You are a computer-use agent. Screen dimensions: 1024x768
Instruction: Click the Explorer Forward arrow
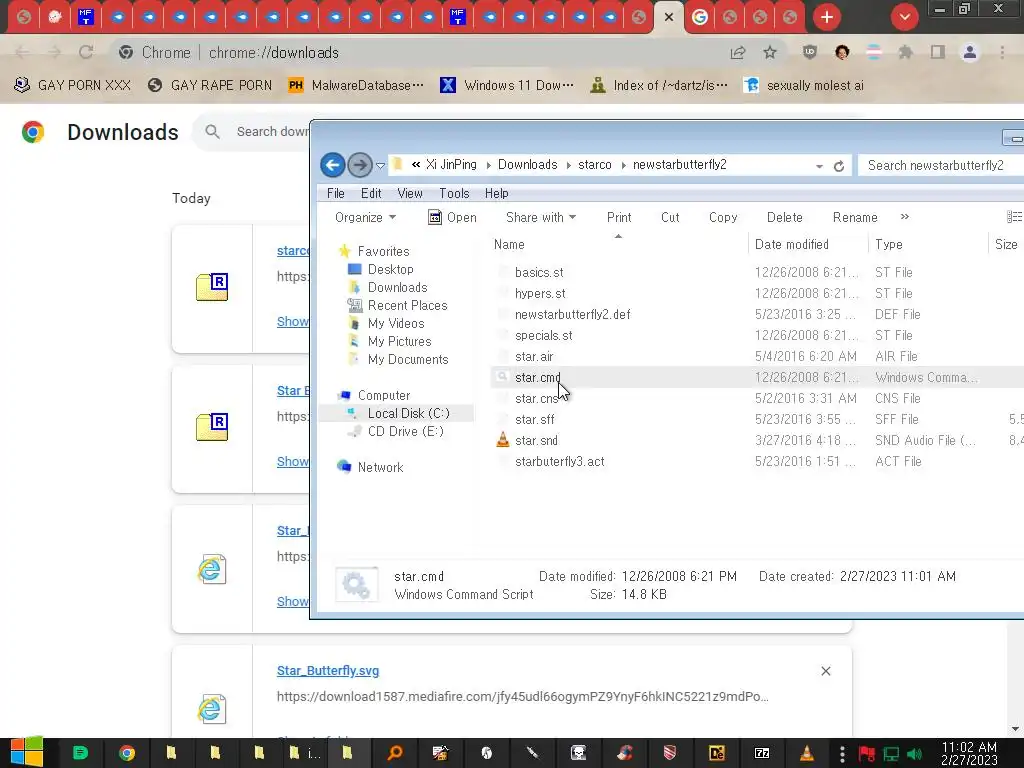(359, 165)
